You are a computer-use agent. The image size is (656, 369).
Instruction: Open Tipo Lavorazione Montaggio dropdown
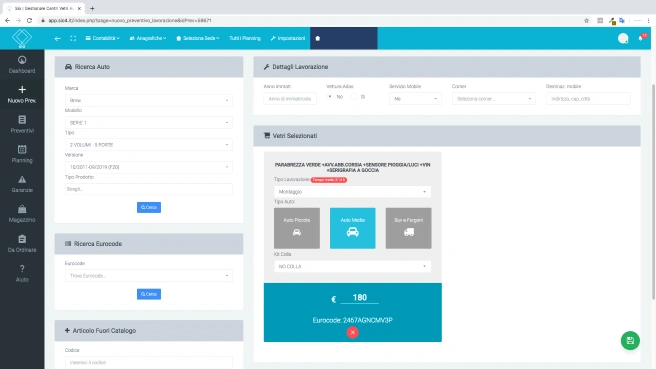(x=352, y=192)
